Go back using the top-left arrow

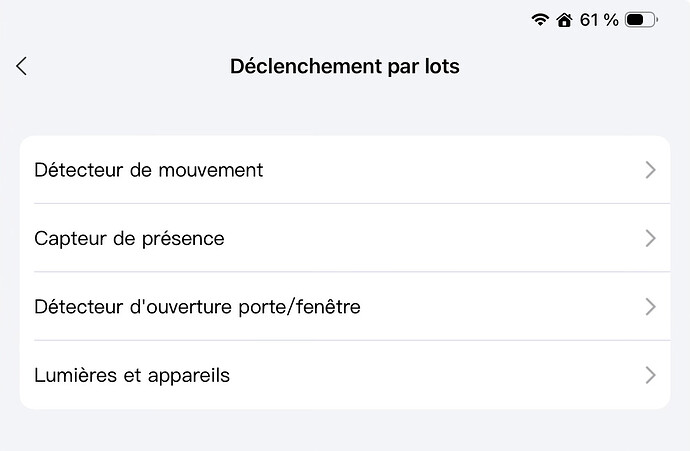pos(22,66)
